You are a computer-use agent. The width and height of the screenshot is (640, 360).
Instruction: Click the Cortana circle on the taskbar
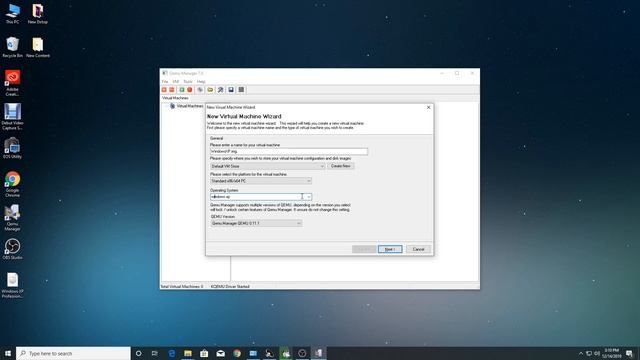tap(138, 353)
